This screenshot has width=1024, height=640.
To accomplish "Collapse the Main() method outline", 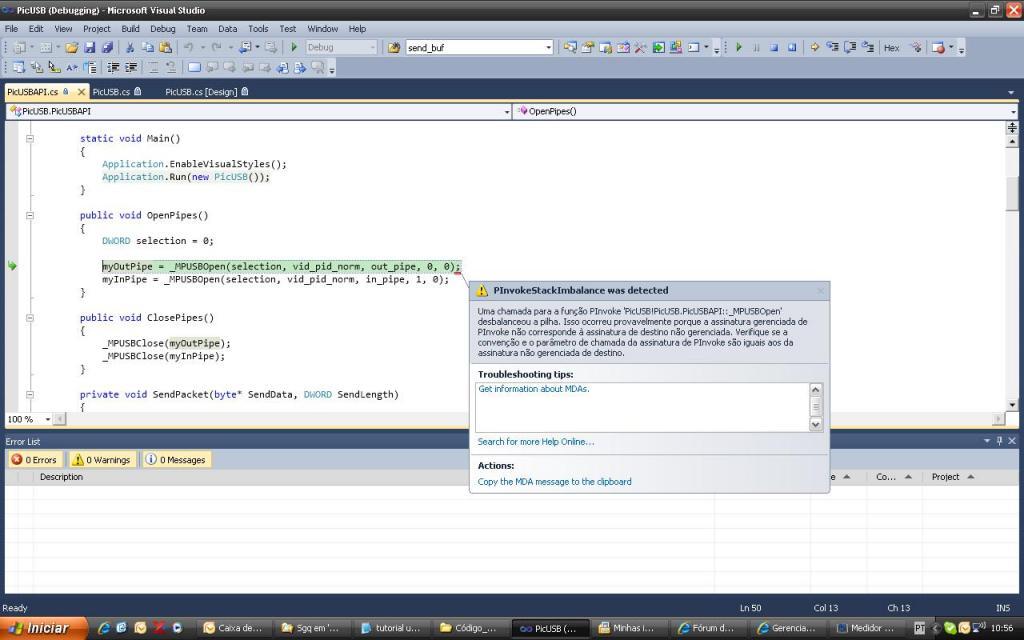I will (29, 138).
